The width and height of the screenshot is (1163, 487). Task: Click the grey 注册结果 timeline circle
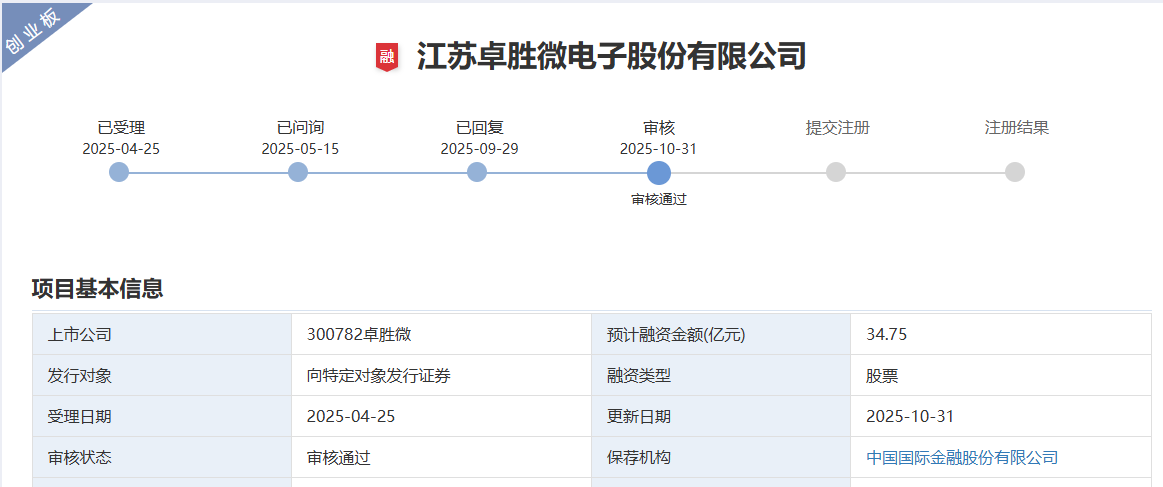[x=1015, y=172]
